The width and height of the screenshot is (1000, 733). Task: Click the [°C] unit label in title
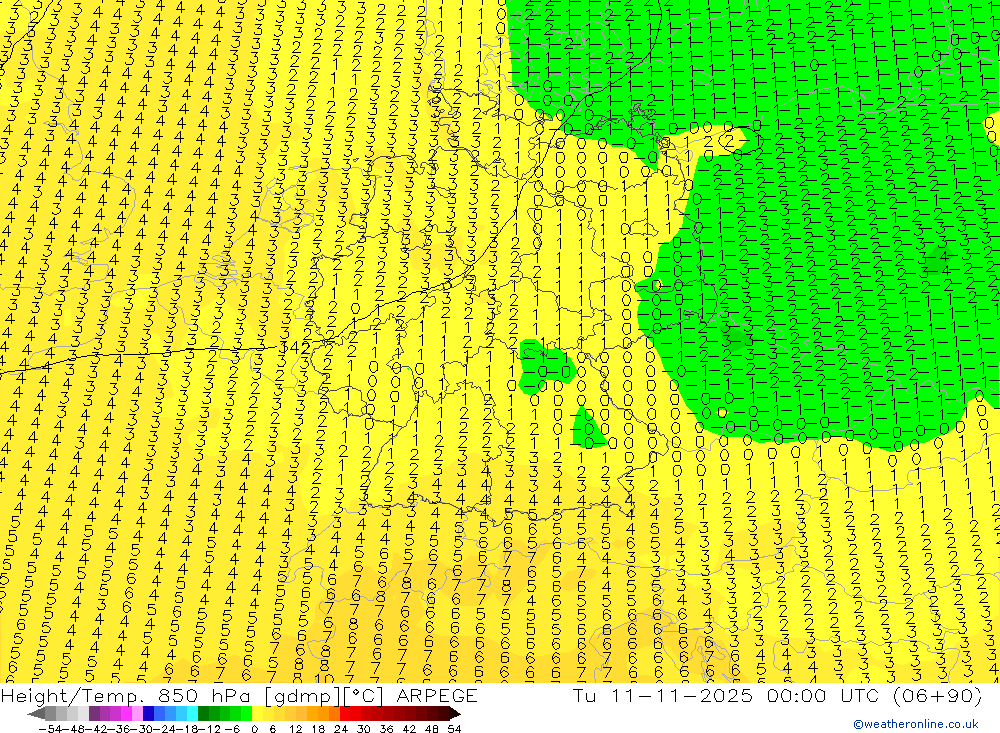point(364,697)
